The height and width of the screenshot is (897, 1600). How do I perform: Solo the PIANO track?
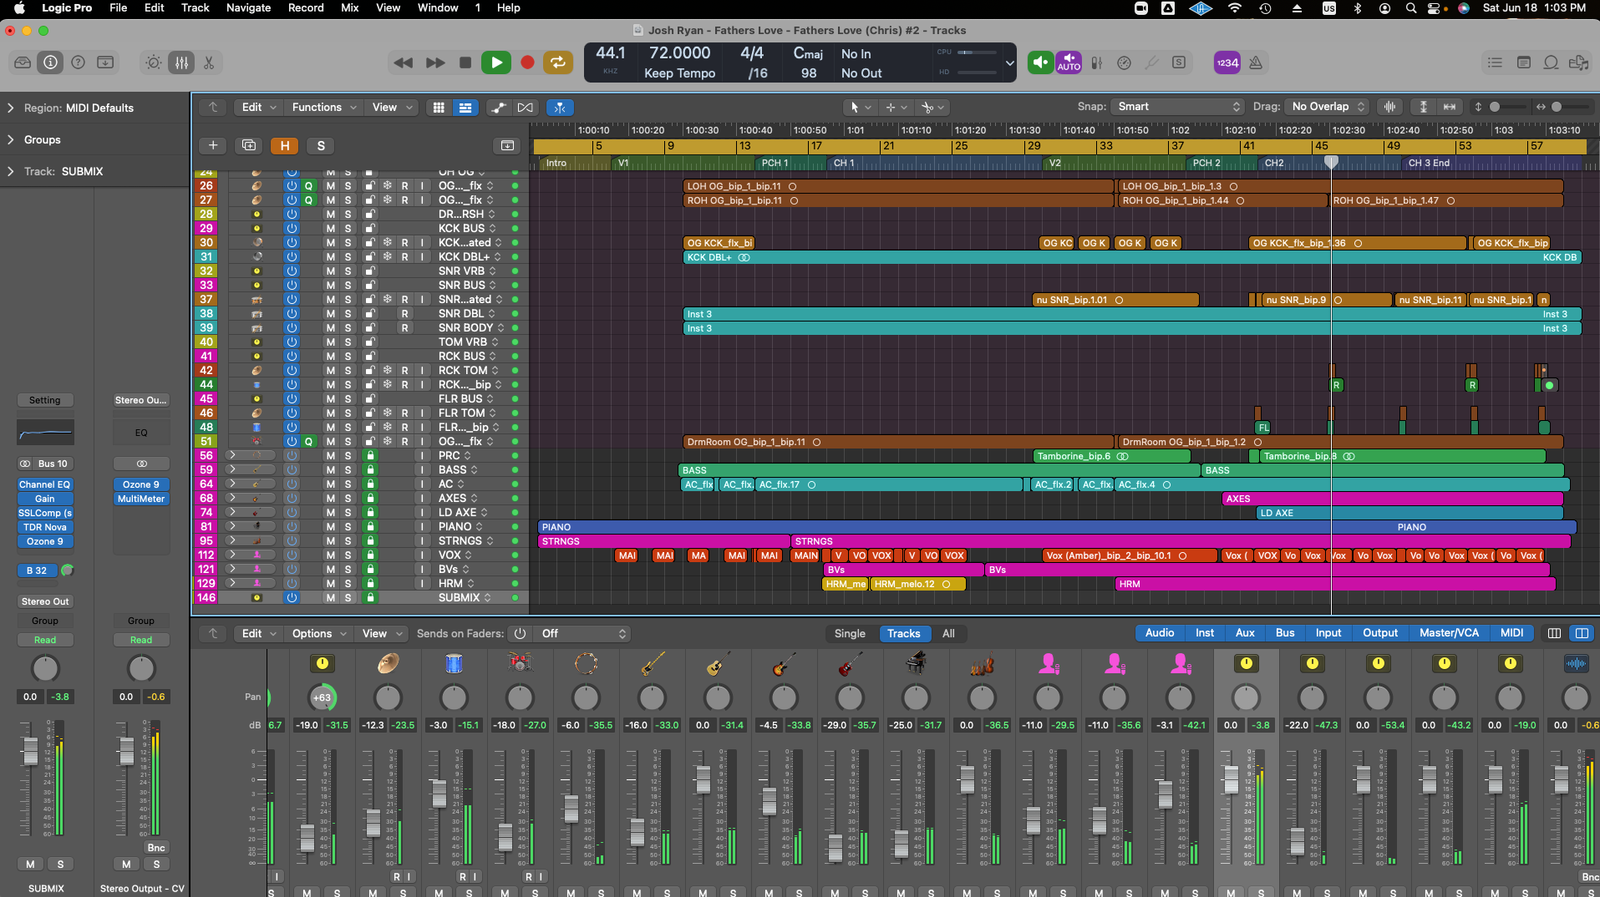point(348,527)
